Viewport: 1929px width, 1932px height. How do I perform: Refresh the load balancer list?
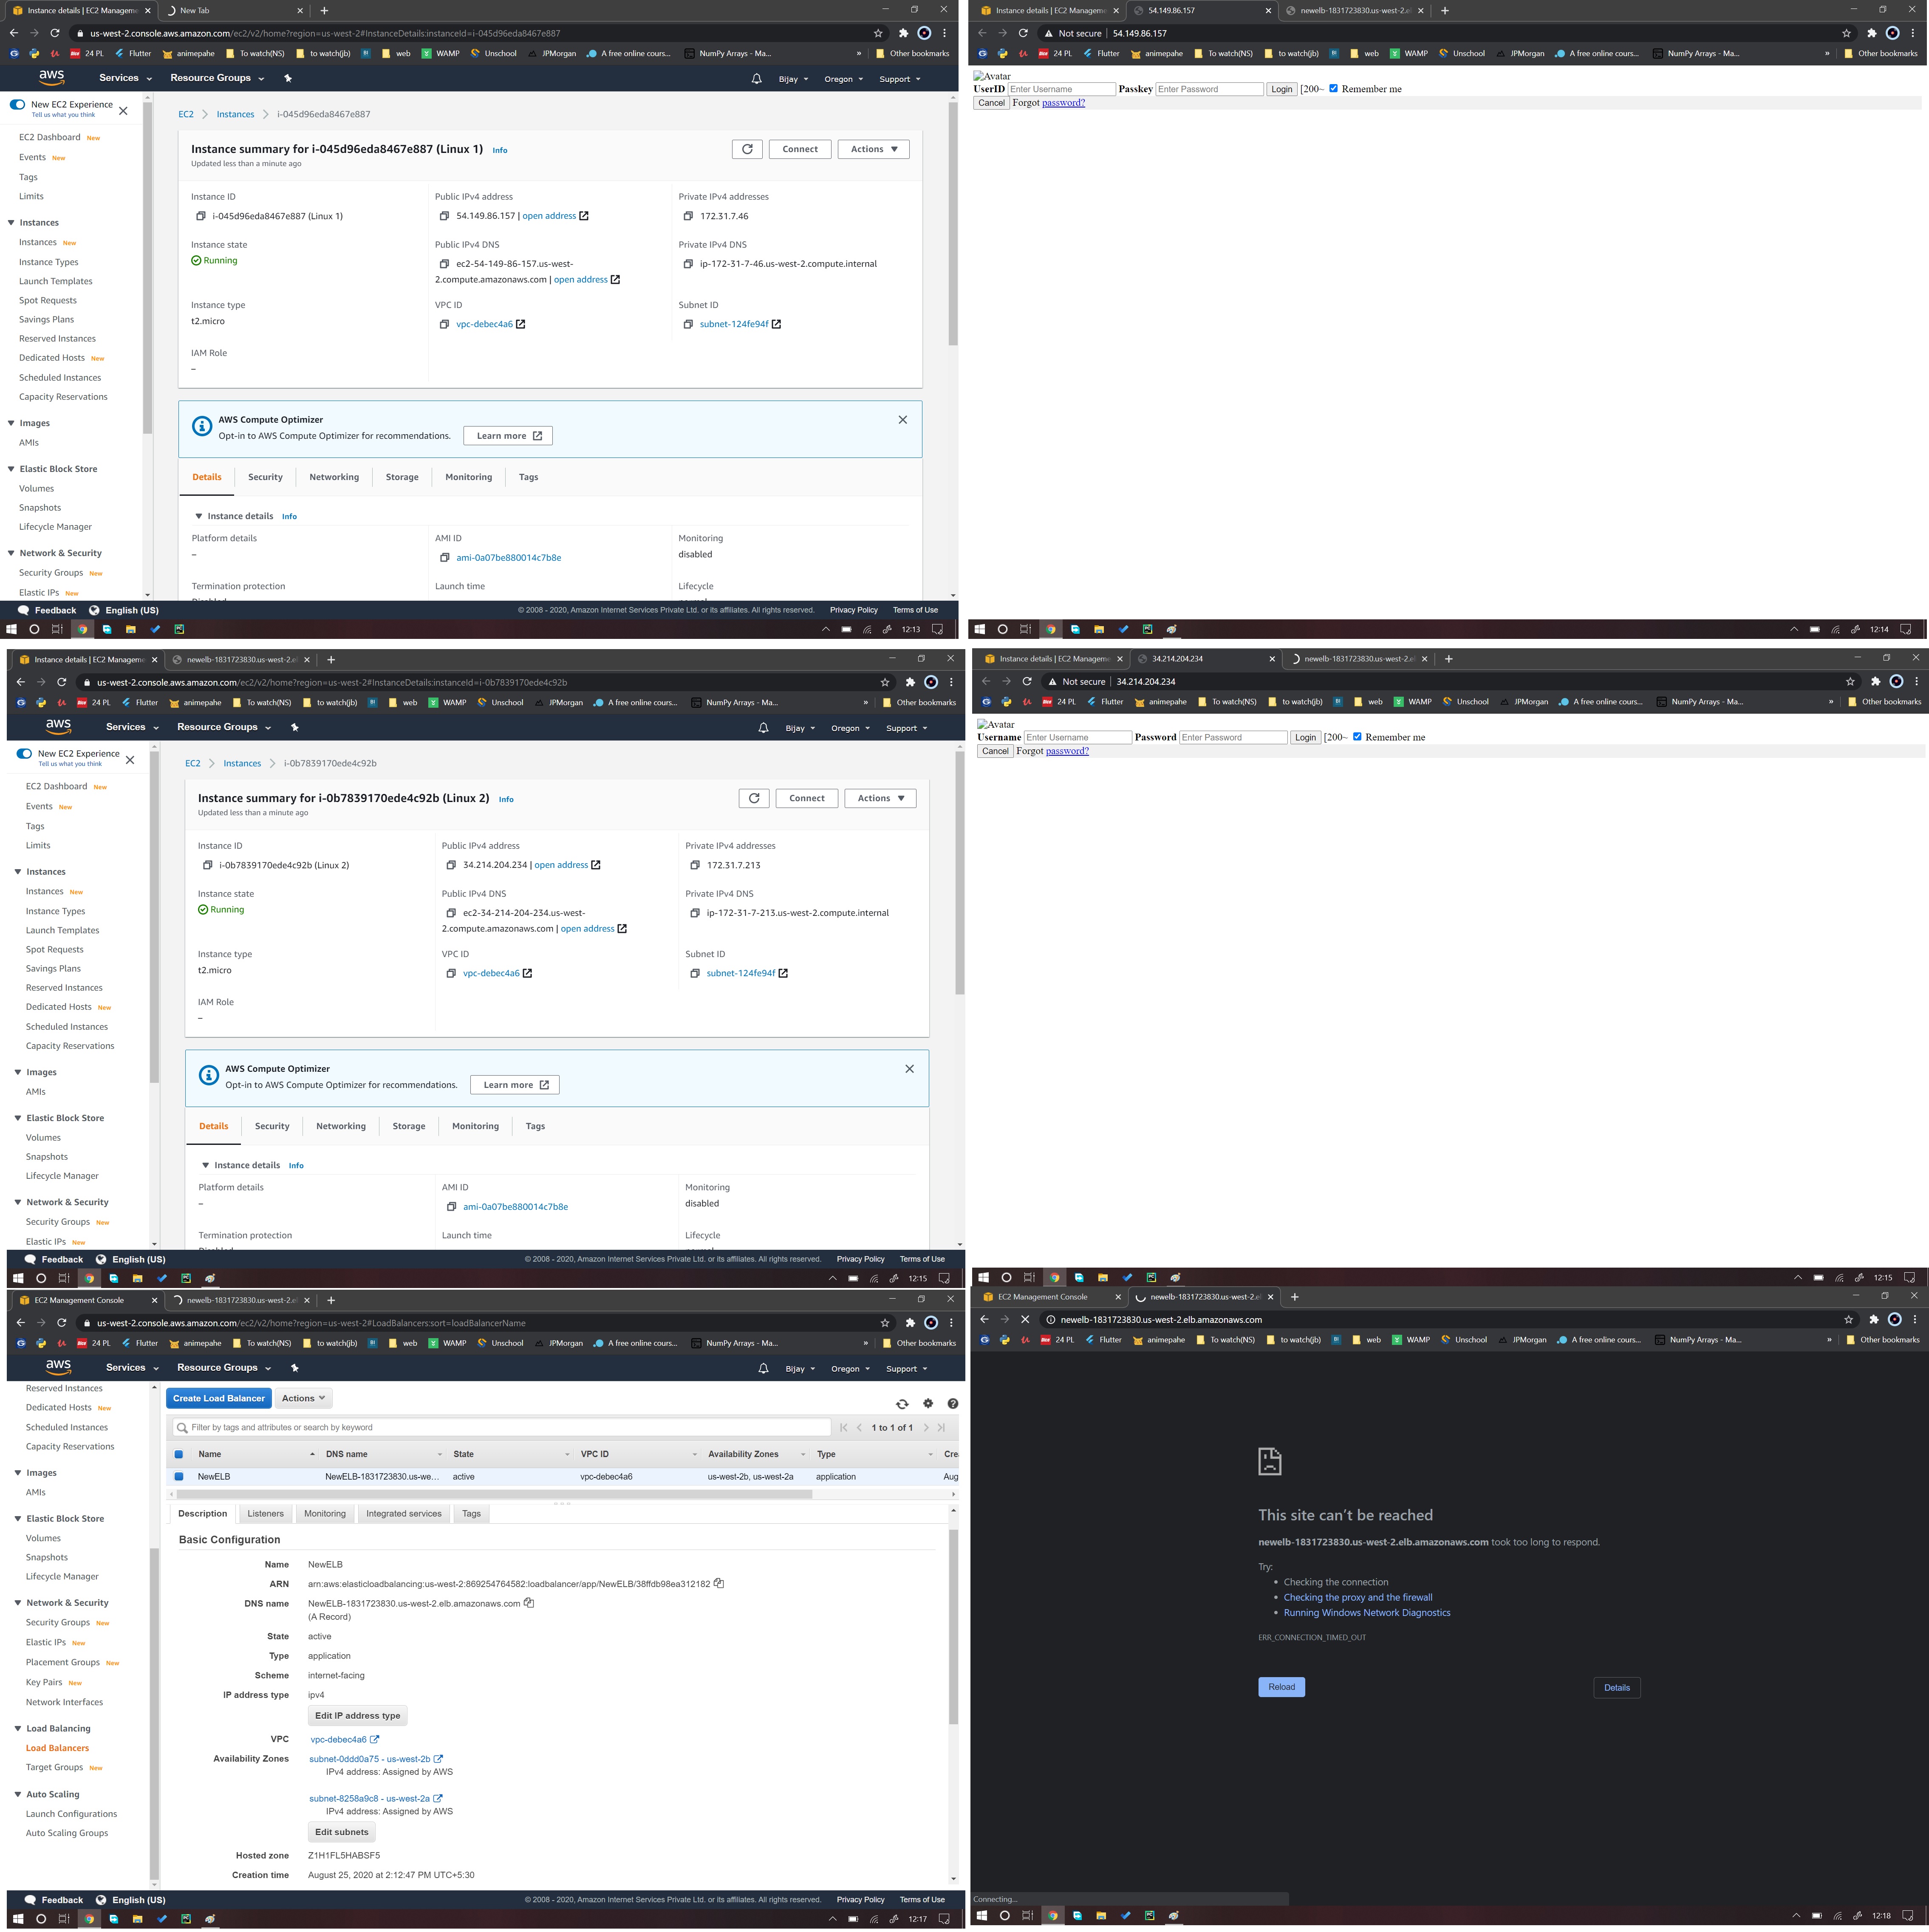pos(901,1403)
